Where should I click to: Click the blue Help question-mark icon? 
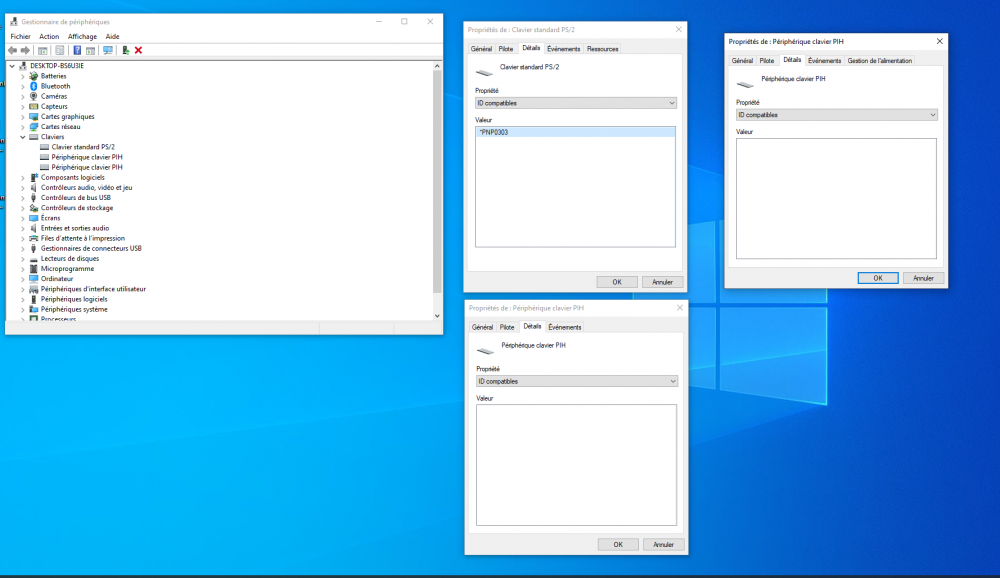pos(77,50)
